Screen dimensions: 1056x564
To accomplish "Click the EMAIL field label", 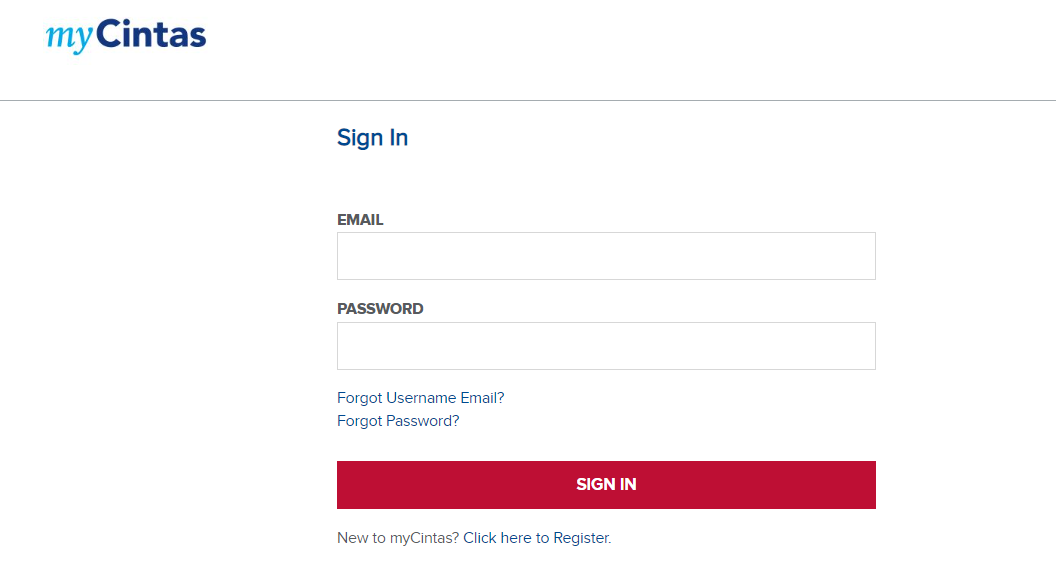I will pos(360,220).
